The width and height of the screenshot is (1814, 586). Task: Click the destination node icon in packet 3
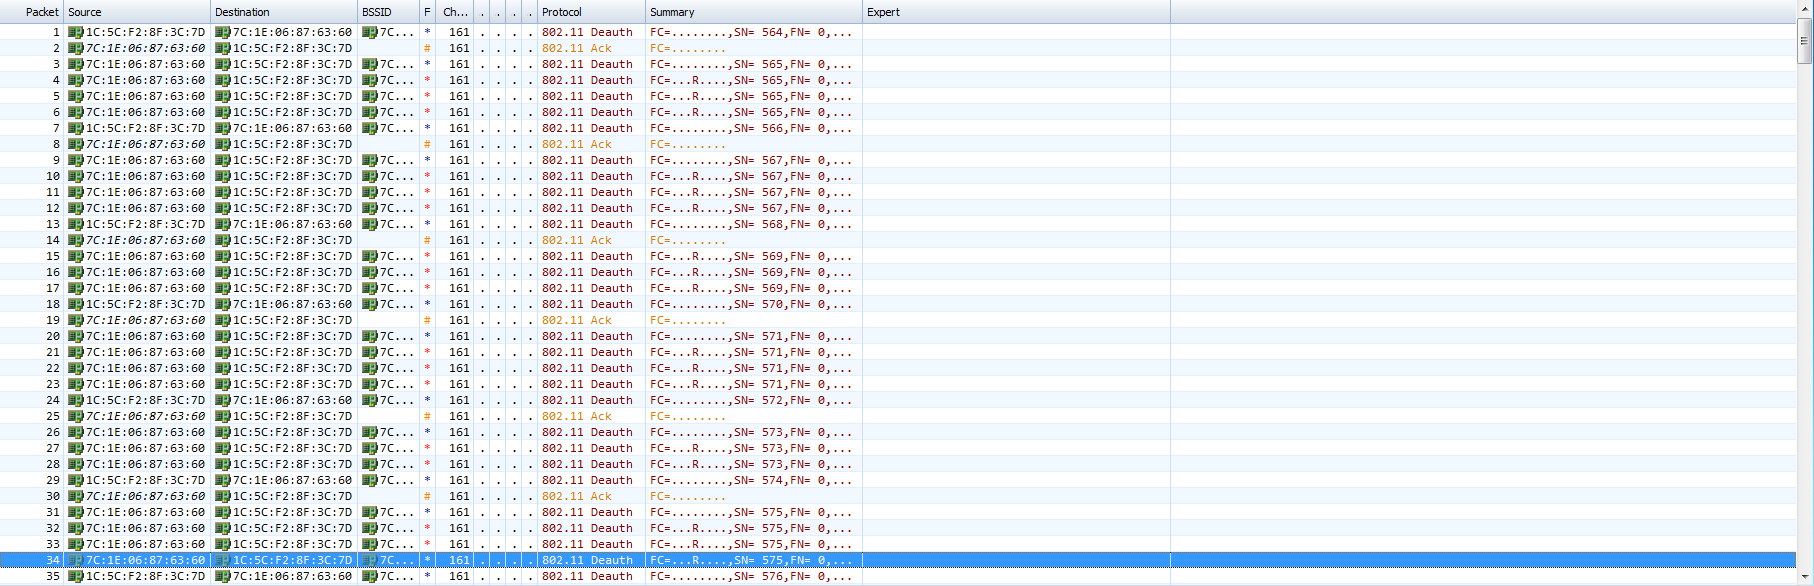click(x=222, y=64)
